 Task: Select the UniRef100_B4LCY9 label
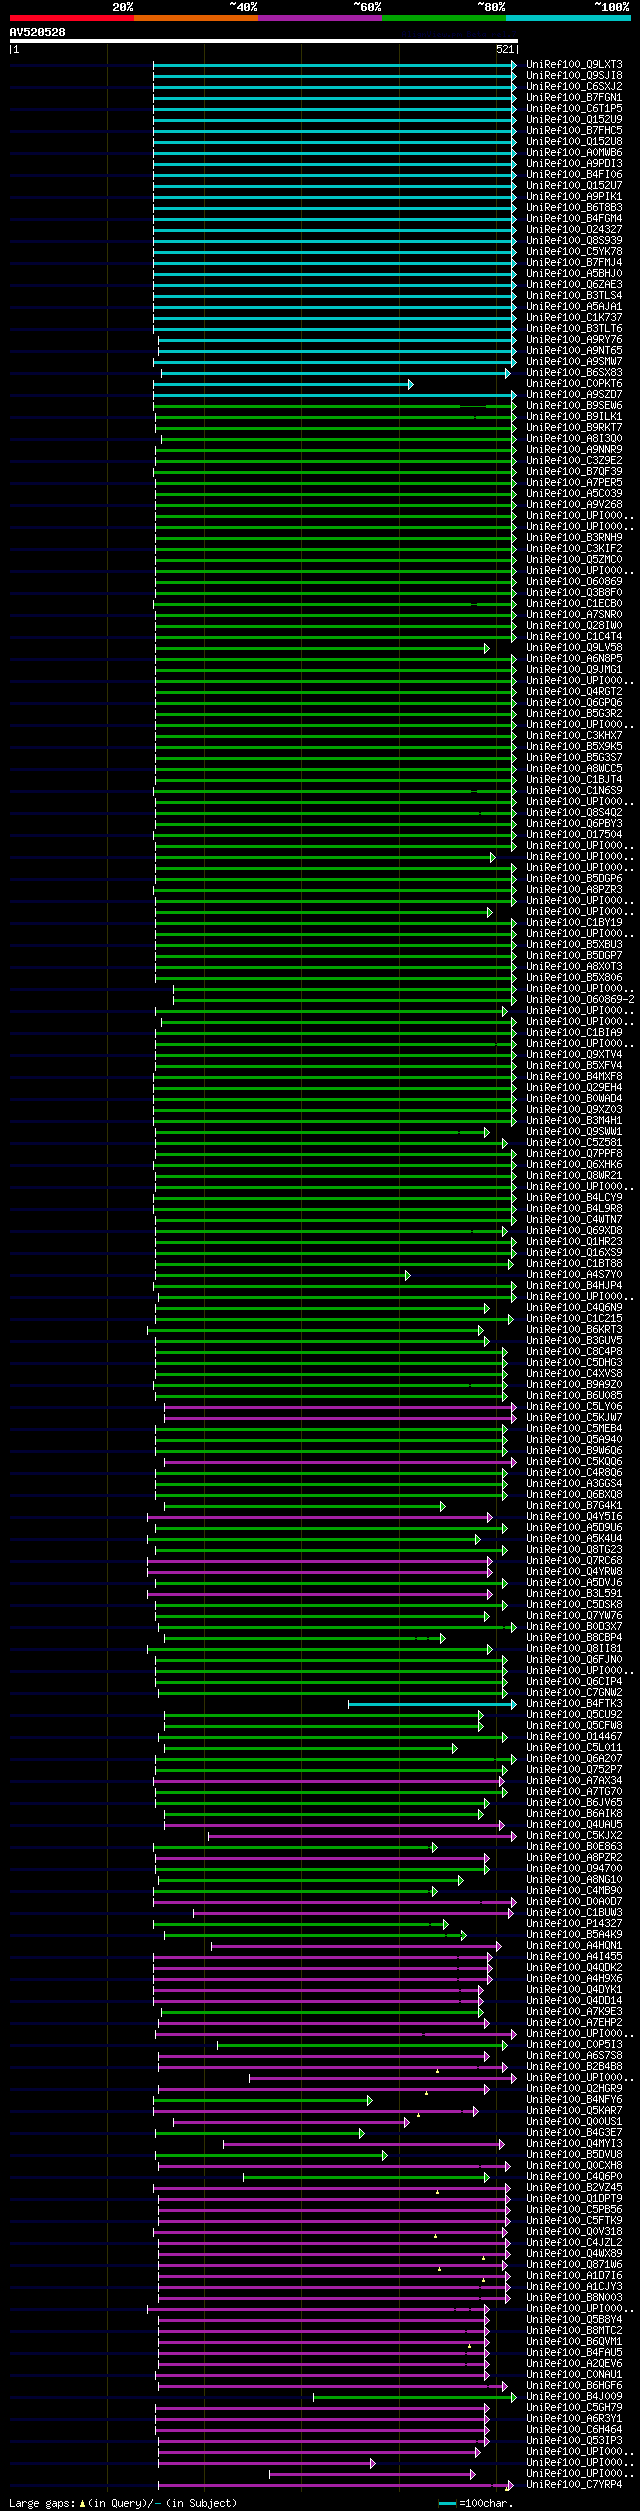(x=574, y=1198)
